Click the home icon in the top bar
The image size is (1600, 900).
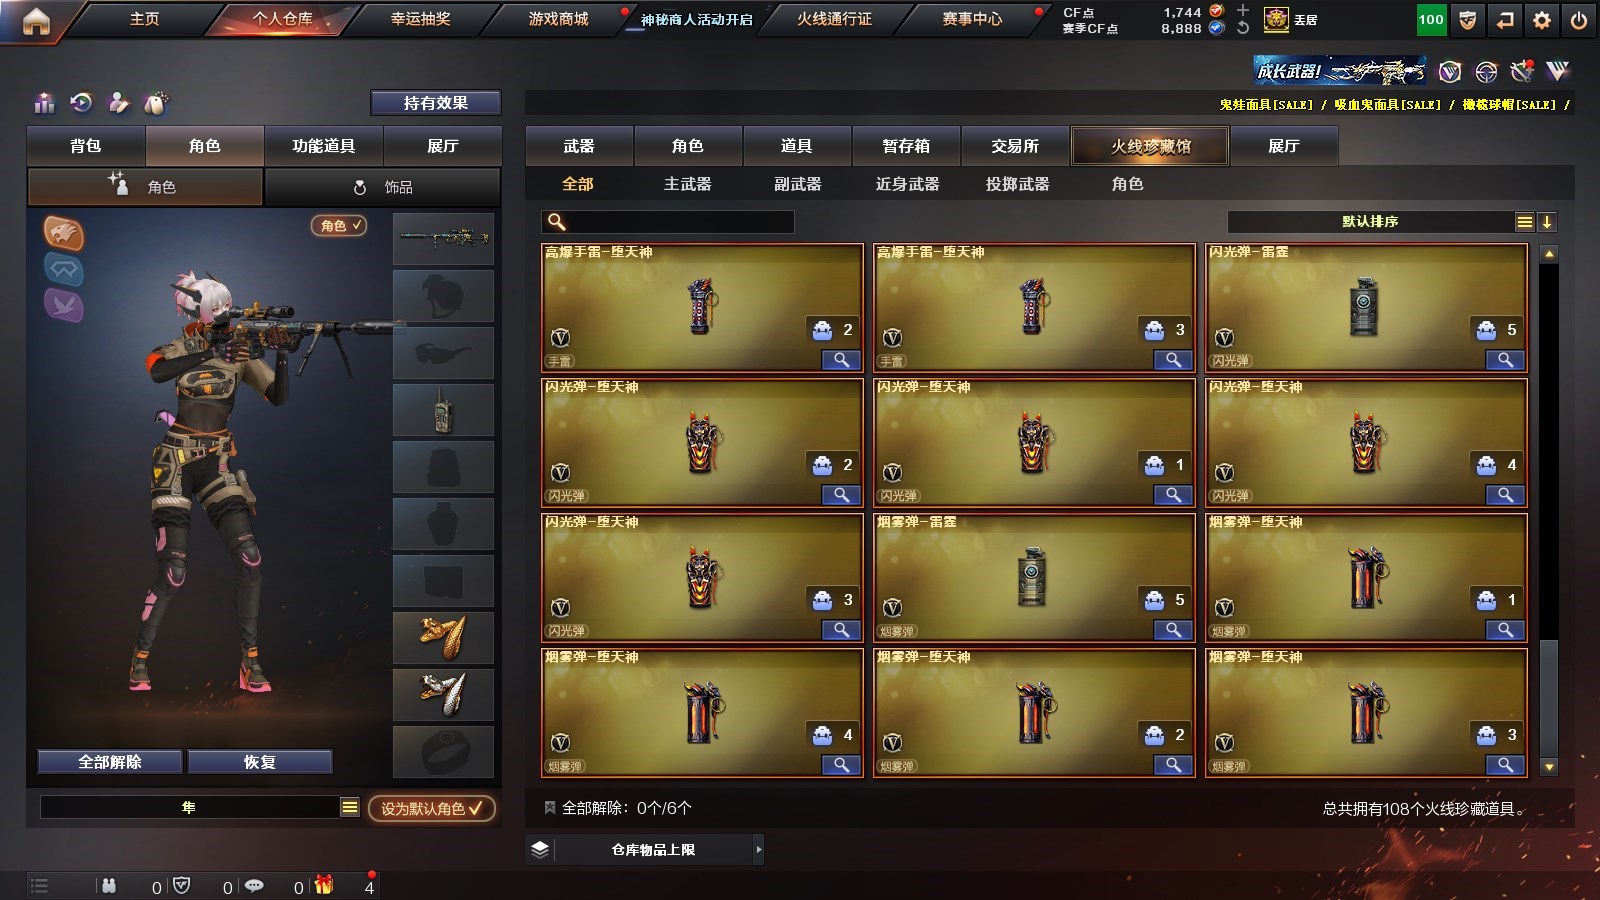[x=36, y=21]
